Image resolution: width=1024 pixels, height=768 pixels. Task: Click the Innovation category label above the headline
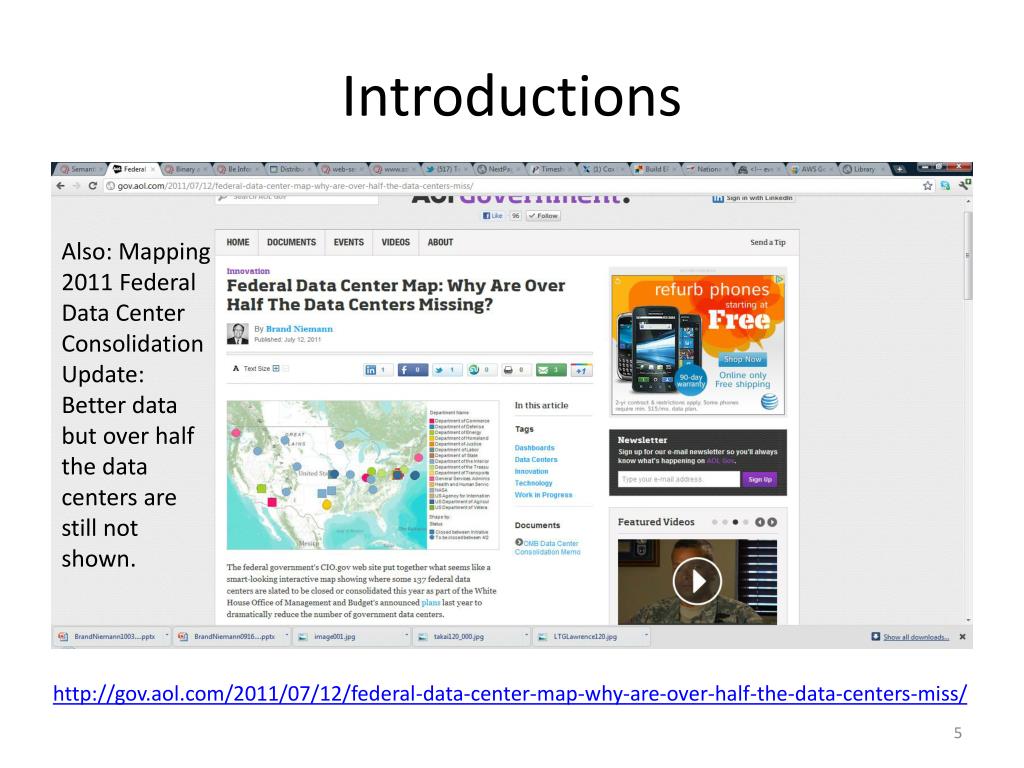(x=248, y=271)
